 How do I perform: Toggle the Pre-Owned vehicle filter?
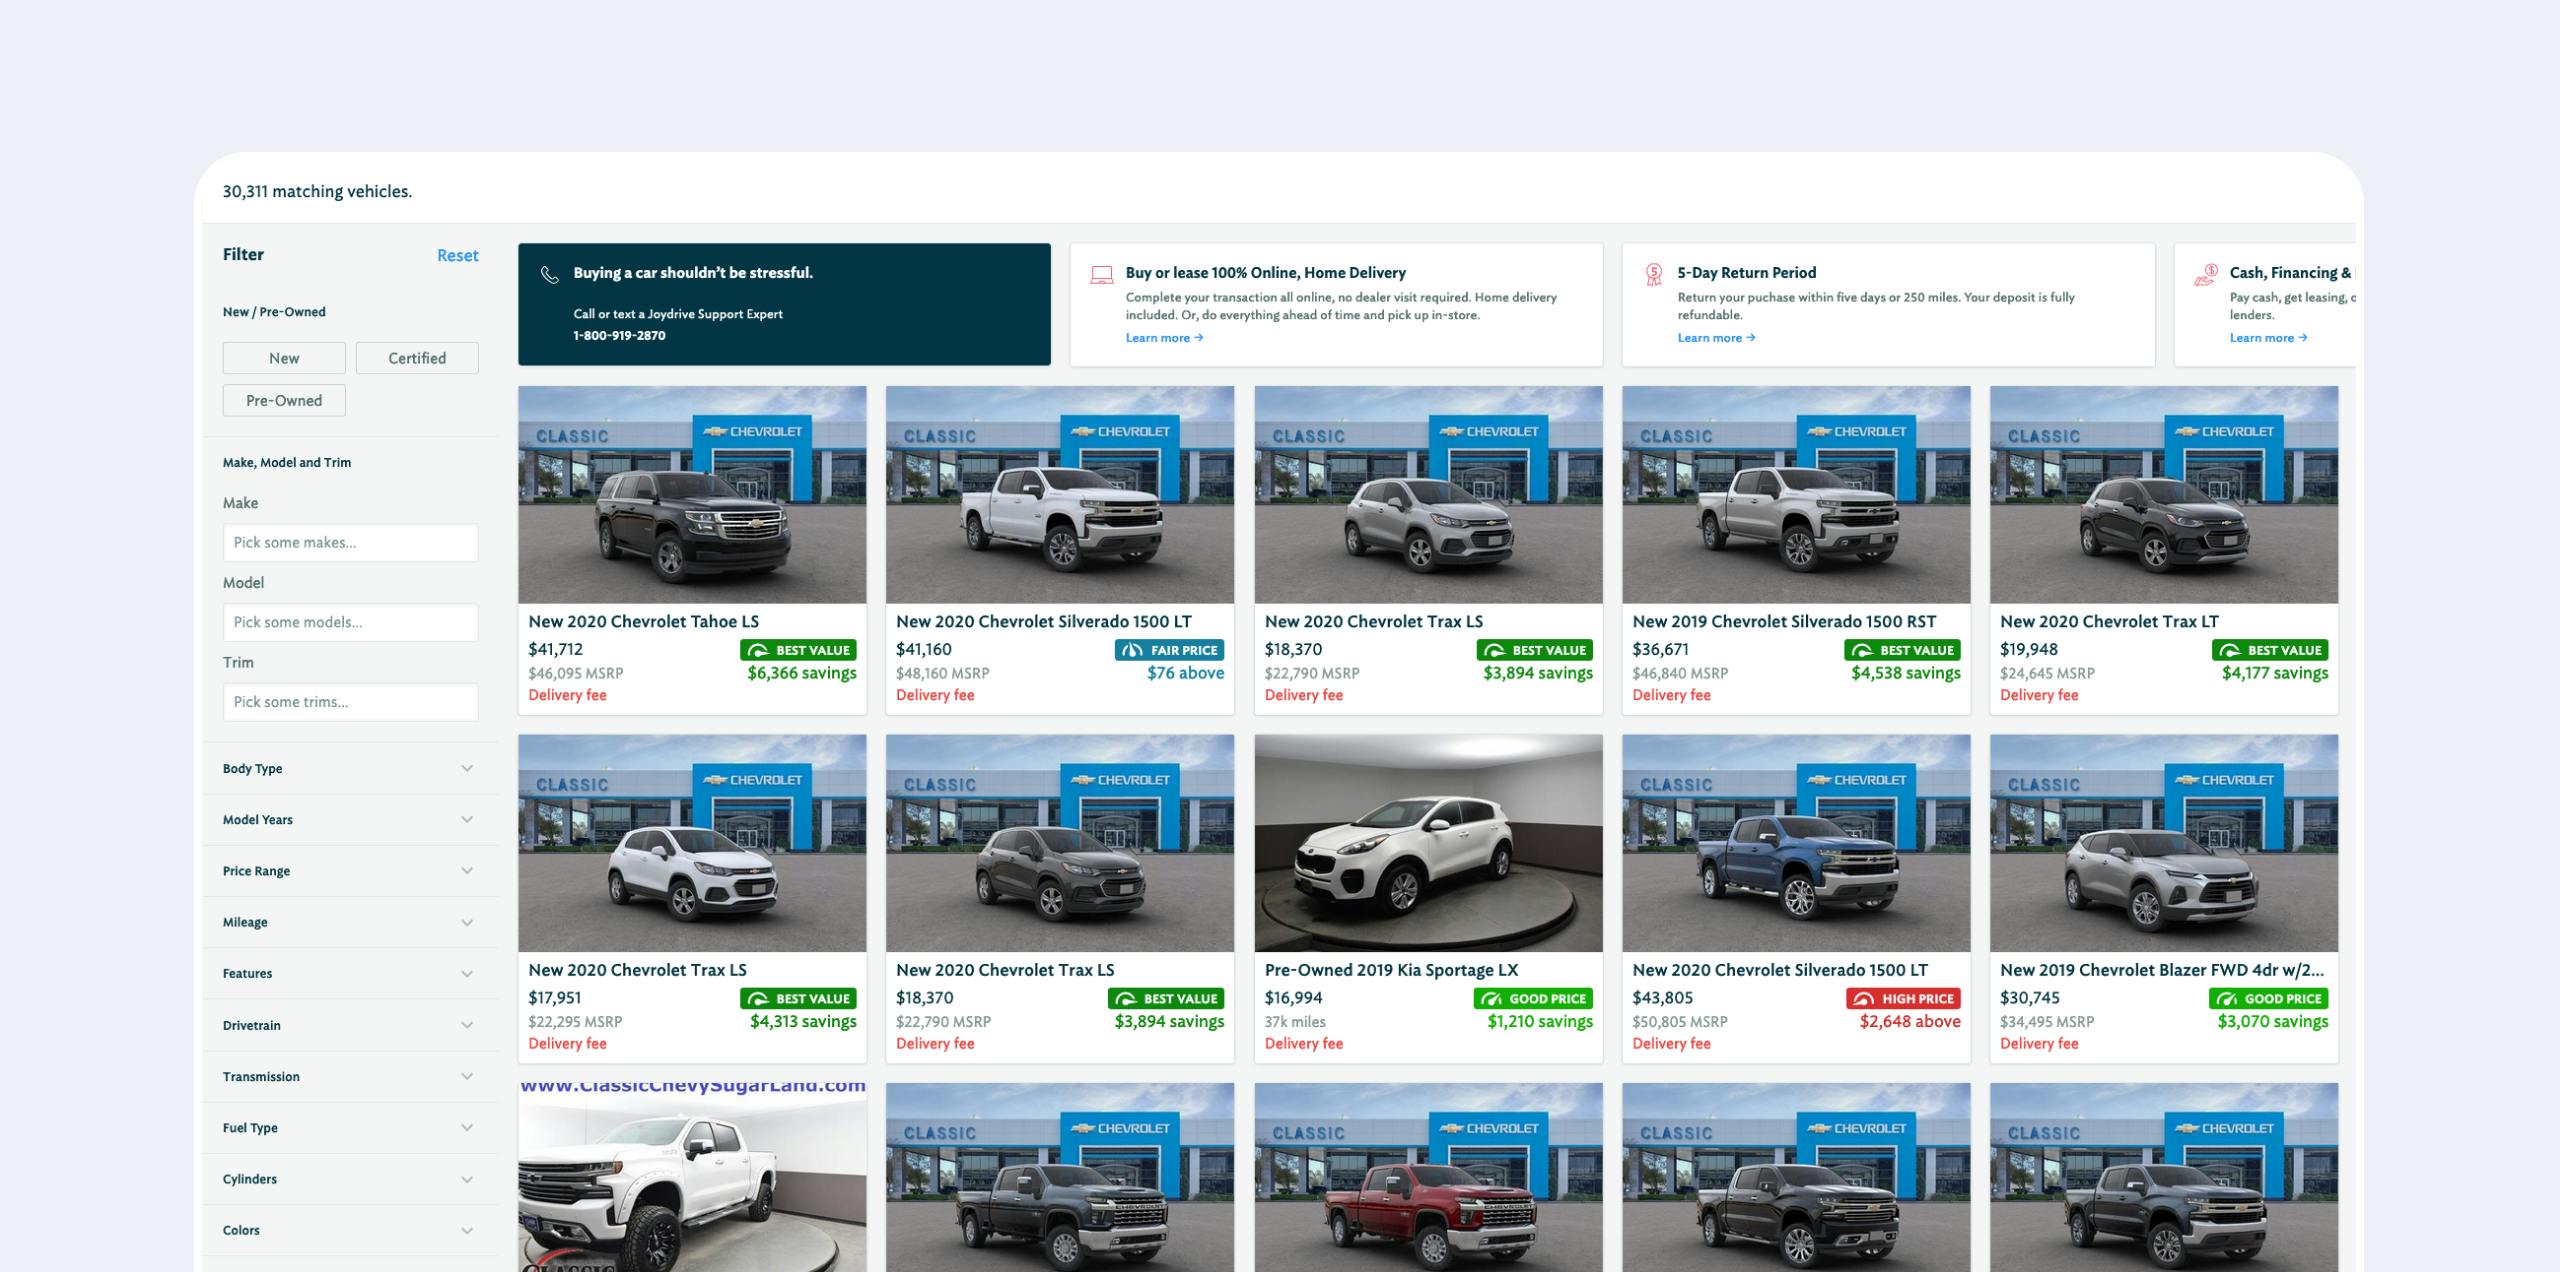pos(284,400)
